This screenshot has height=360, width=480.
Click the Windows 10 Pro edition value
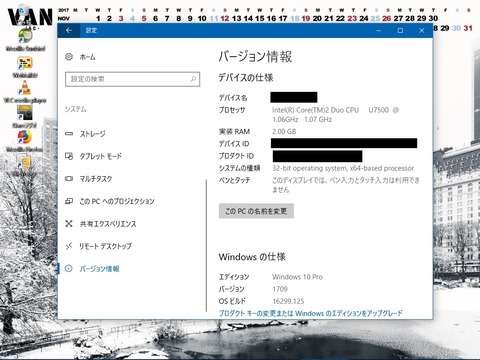[297, 277]
